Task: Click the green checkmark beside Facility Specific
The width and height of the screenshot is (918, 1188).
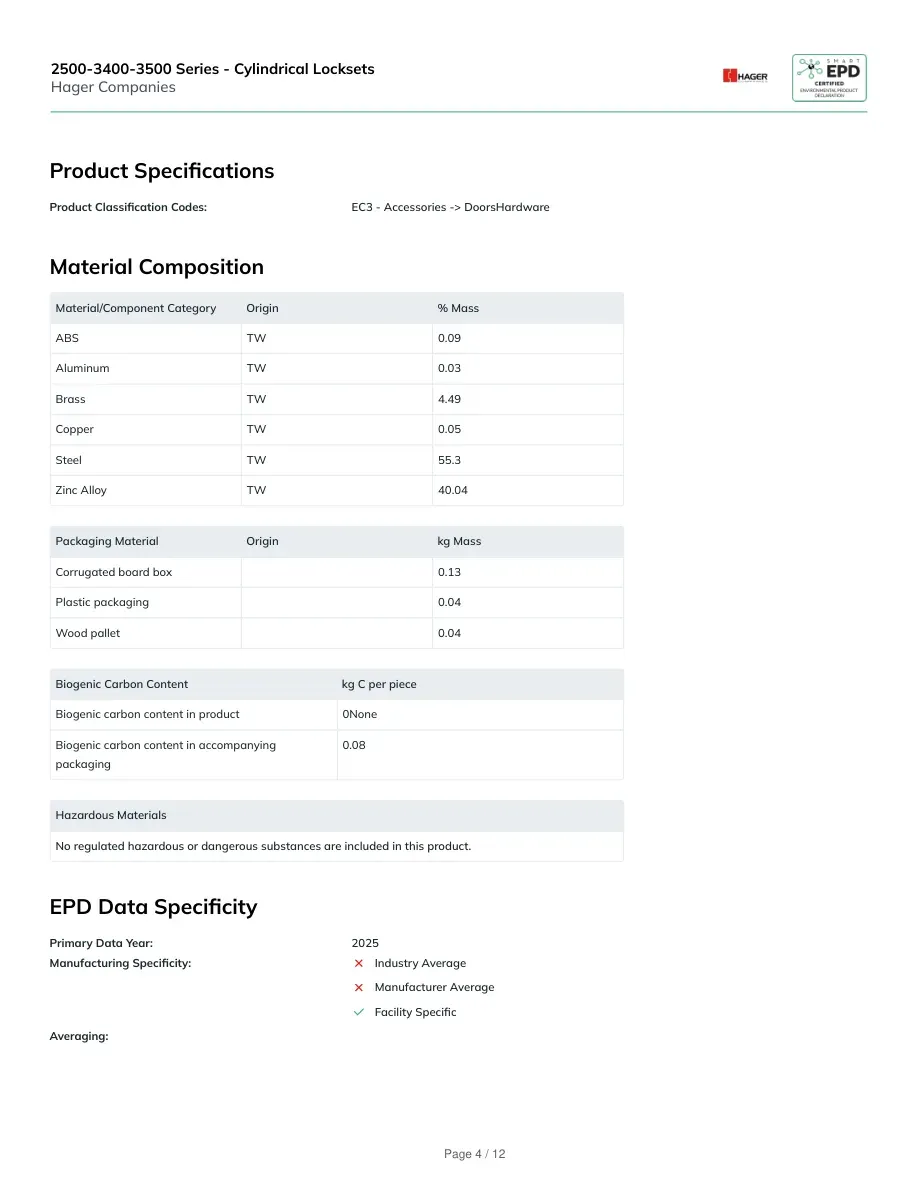Action: coord(359,1012)
